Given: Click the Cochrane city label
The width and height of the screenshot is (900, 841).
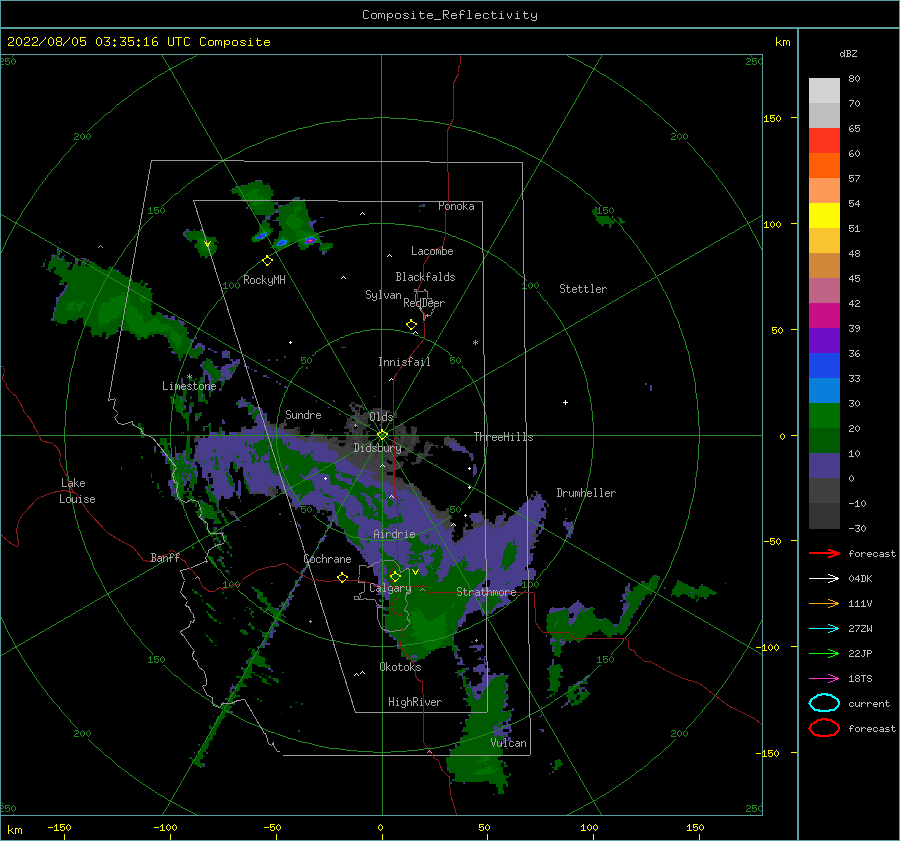Looking at the screenshot, I should pos(327,559).
